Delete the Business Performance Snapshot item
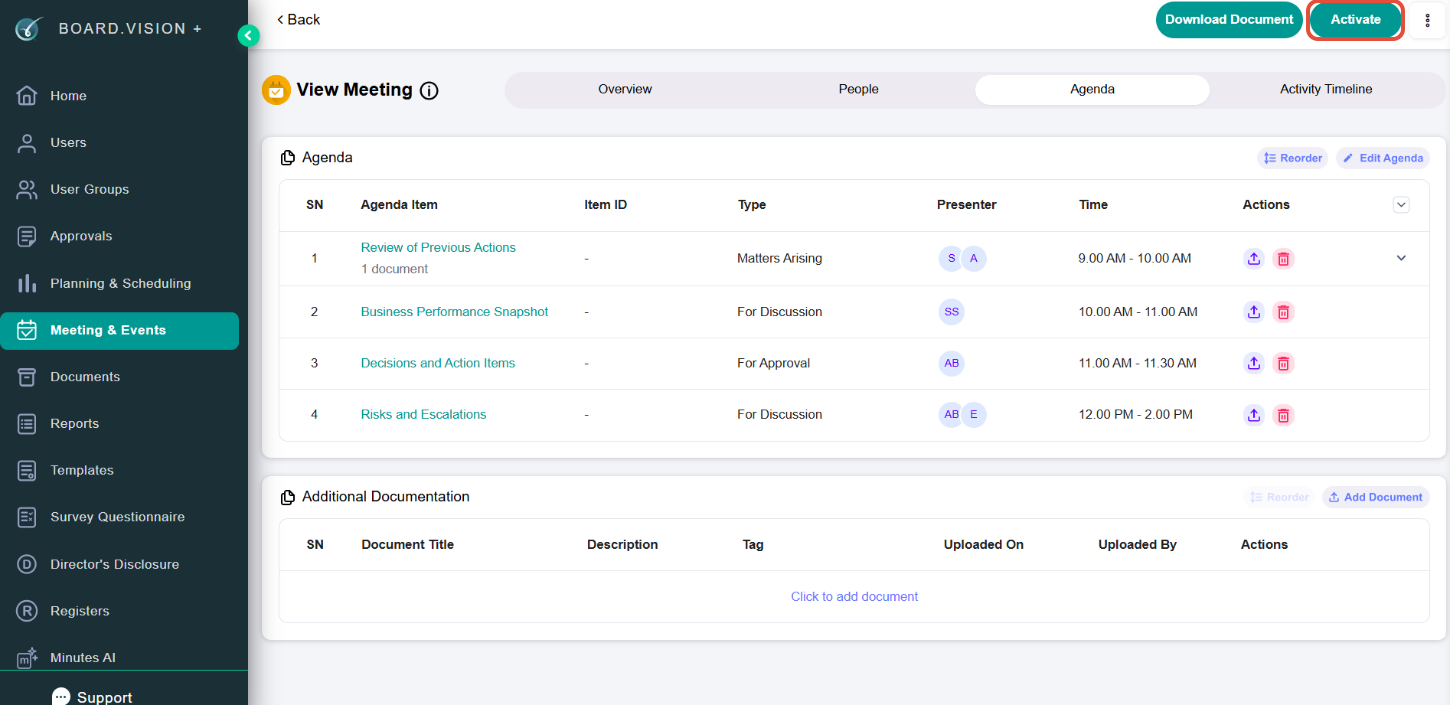 tap(1284, 312)
